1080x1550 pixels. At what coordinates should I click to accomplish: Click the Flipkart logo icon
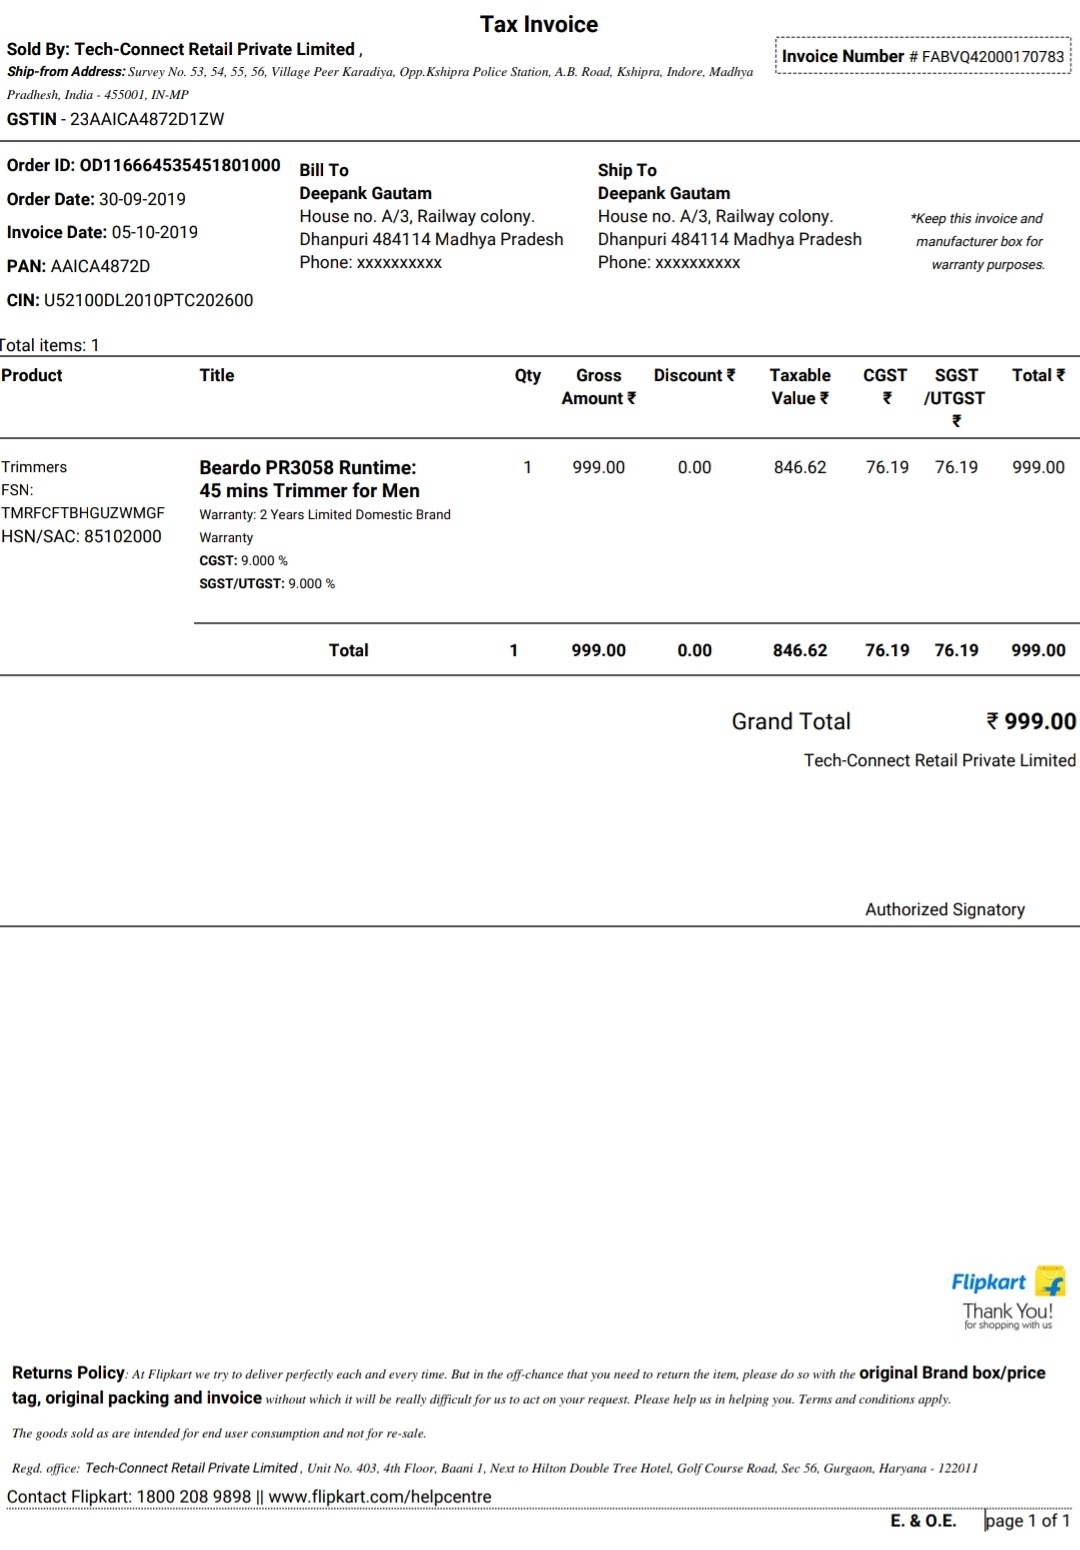(x=1050, y=1281)
